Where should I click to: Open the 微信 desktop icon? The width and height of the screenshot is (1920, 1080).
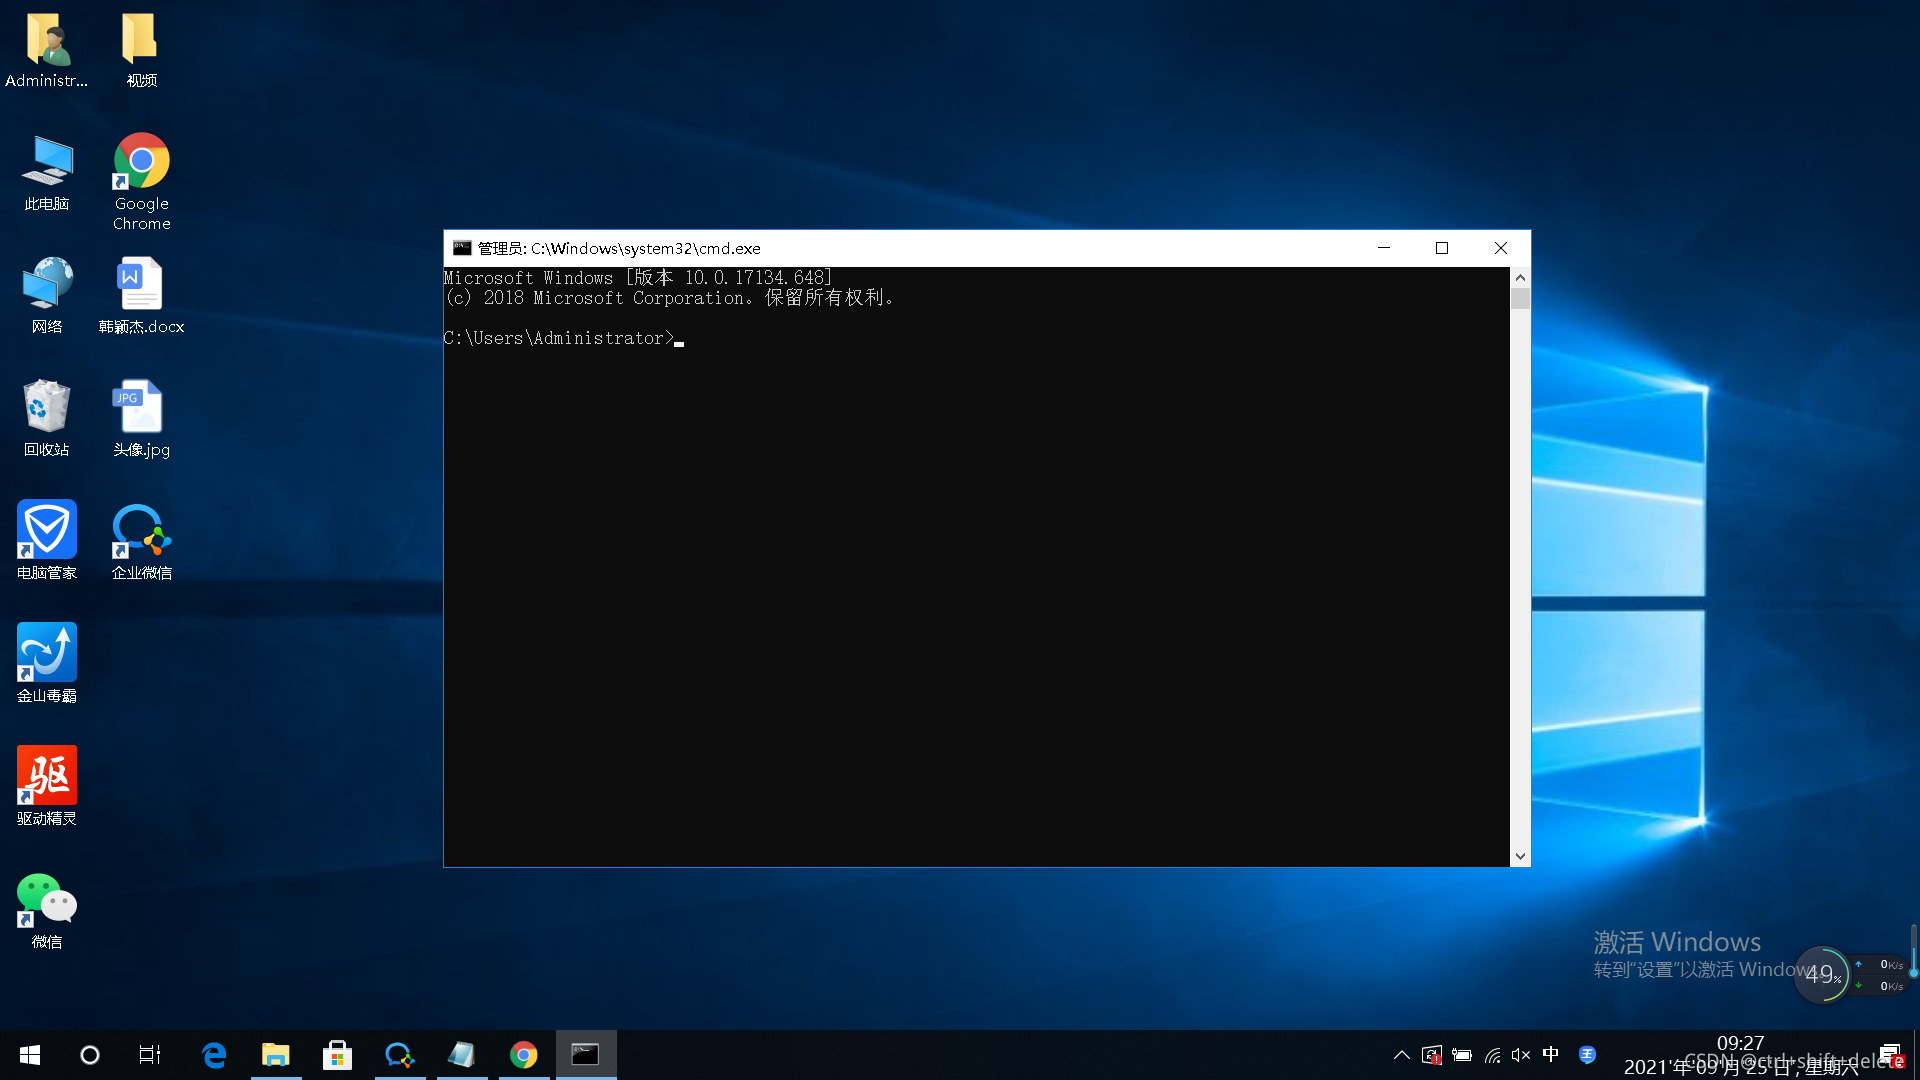(46, 899)
